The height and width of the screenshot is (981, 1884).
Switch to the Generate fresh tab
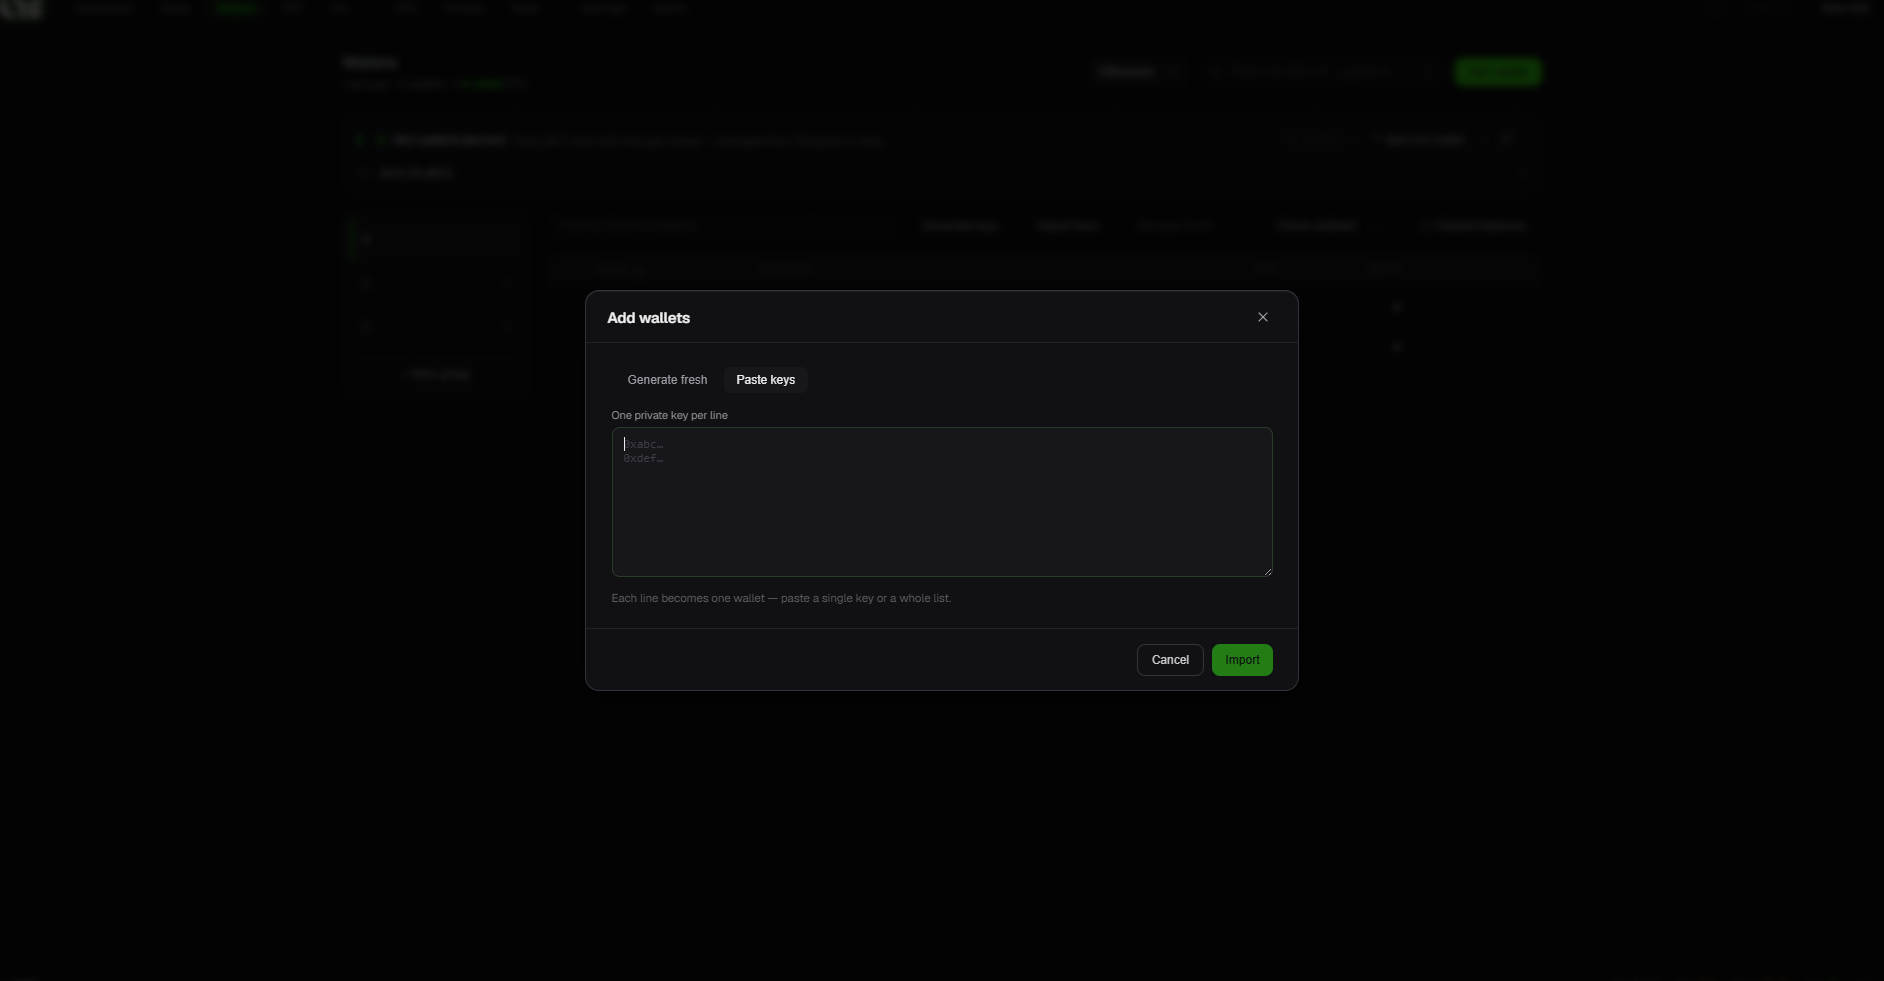667,380
